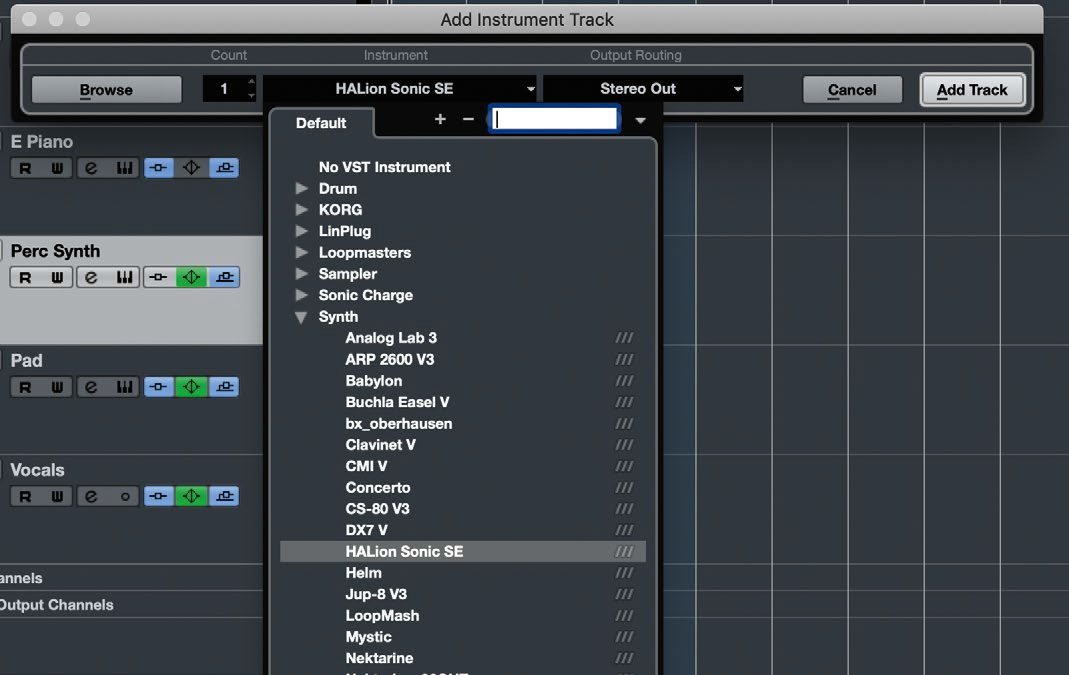This screenshot has width=1069, height=675.
Task: Click the instrument search input field
Action: [556, 119]
